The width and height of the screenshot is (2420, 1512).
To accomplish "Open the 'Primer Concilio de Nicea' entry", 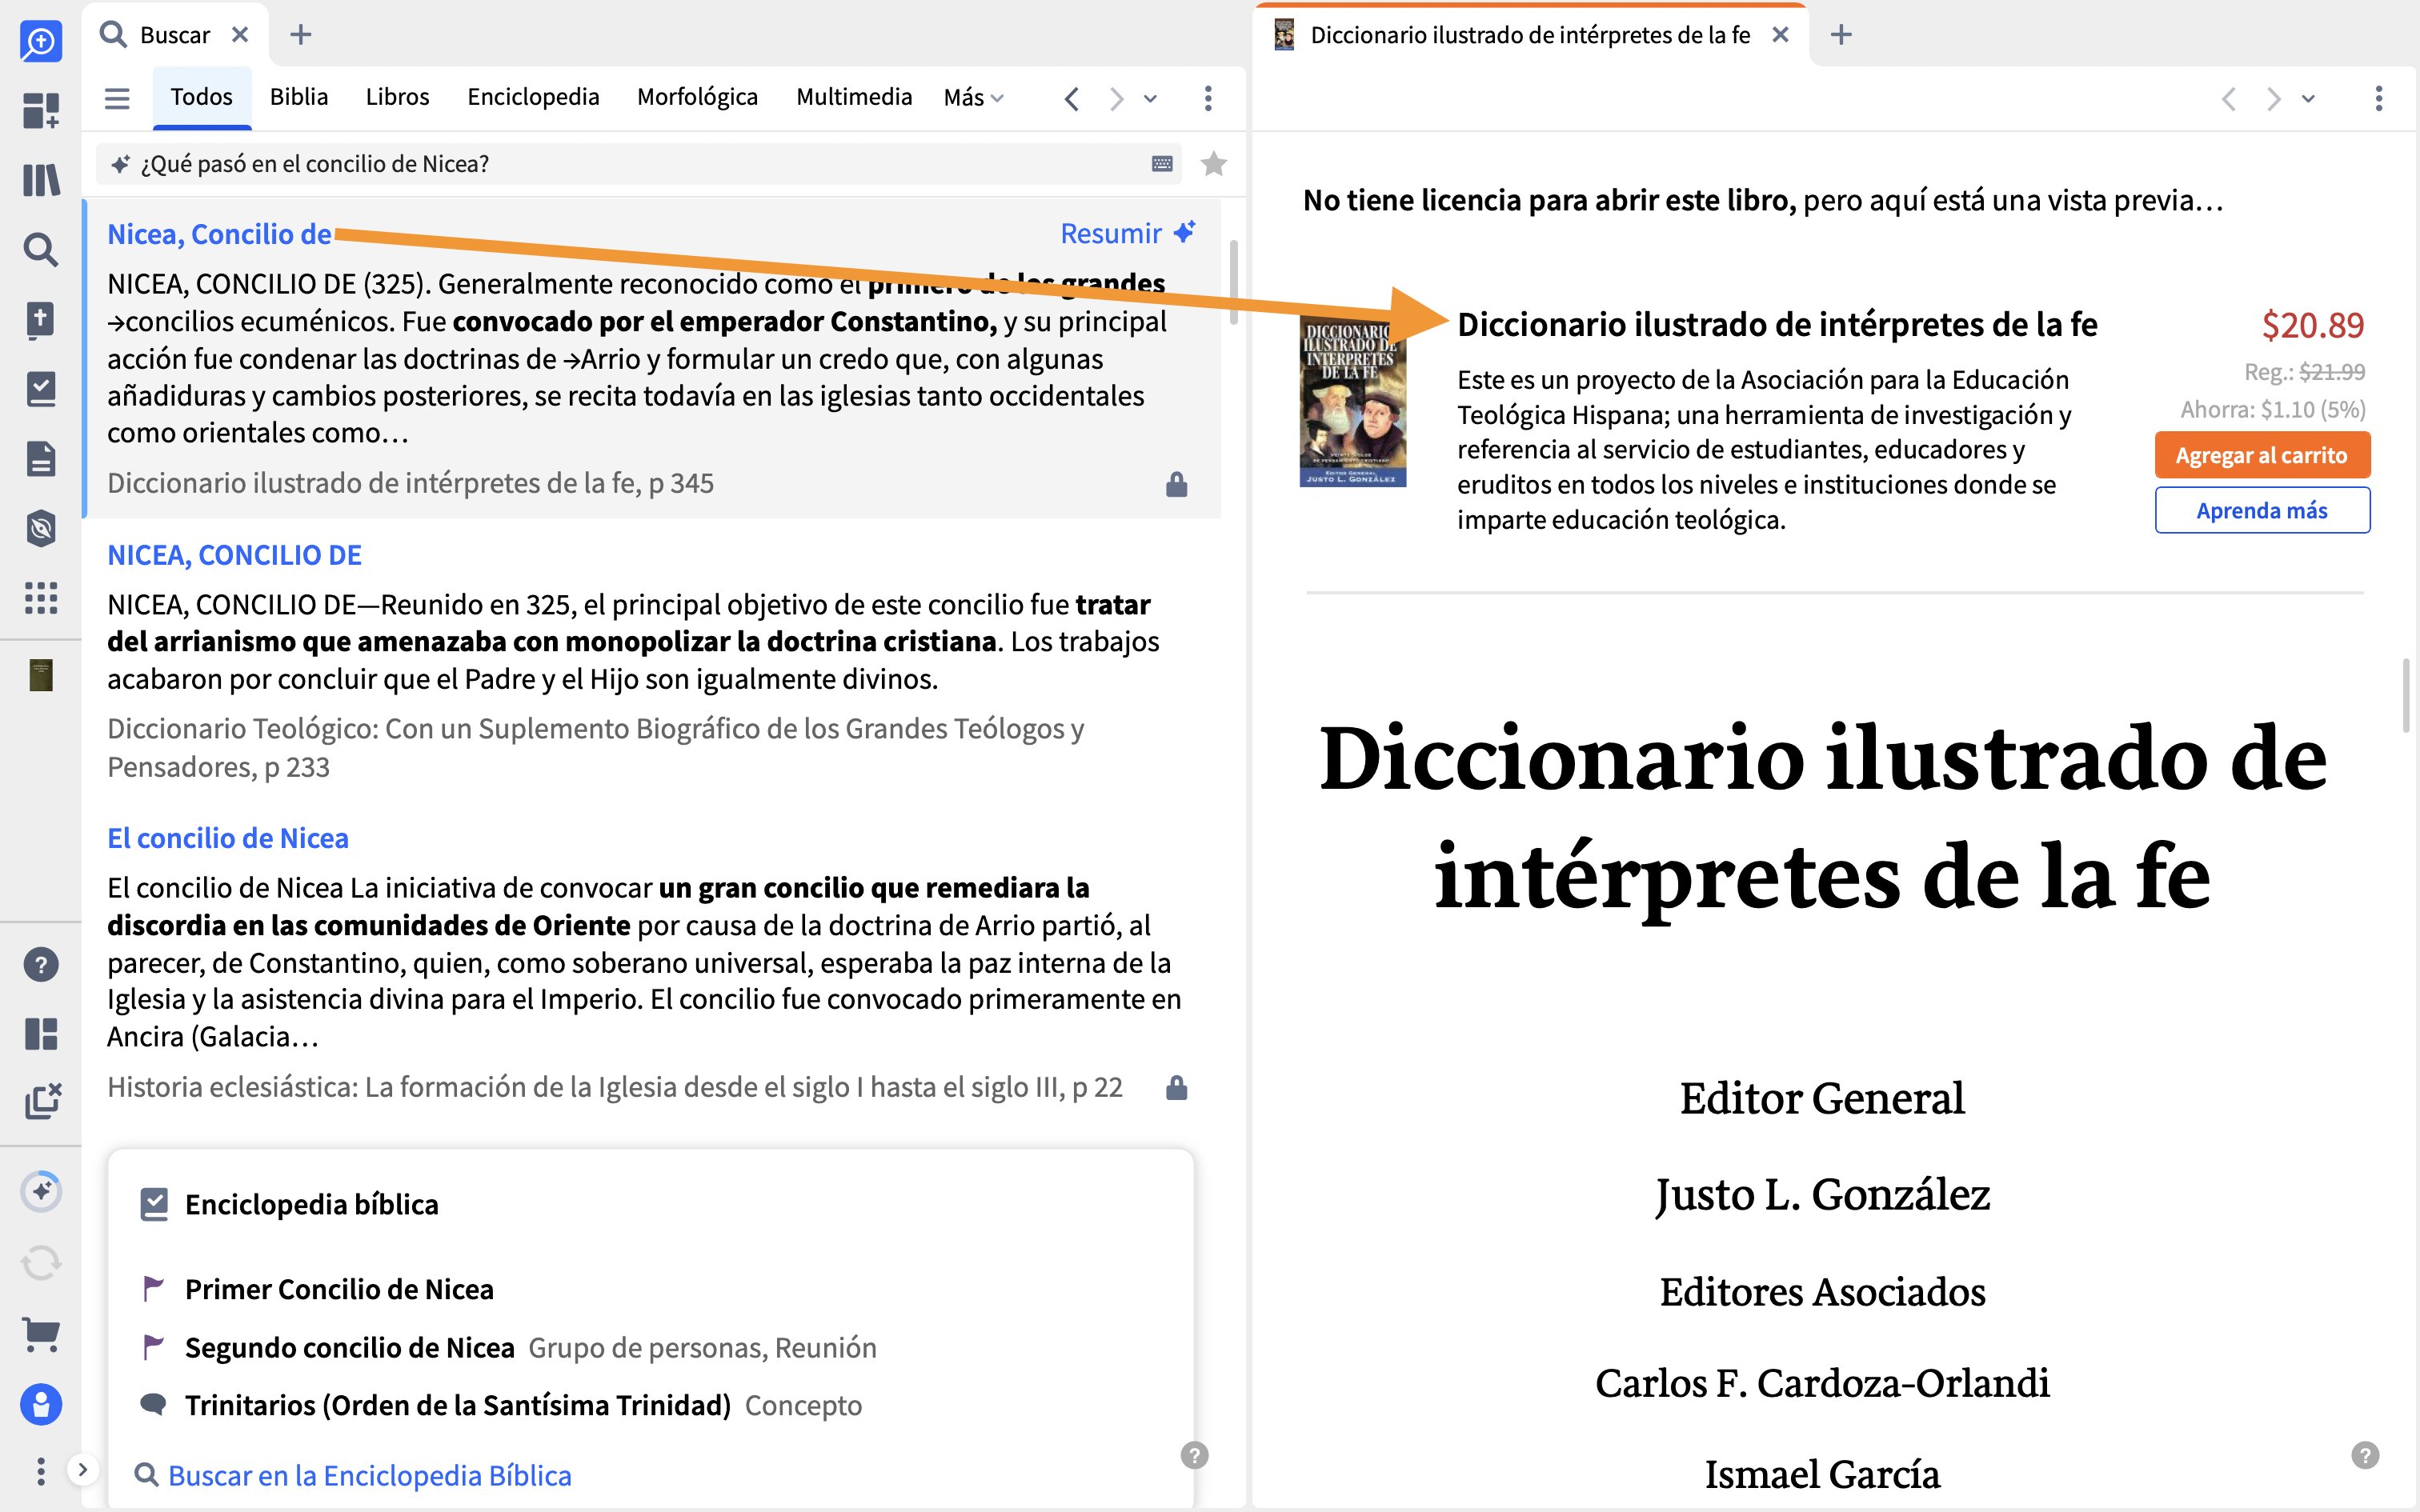I will point(339,1289).
